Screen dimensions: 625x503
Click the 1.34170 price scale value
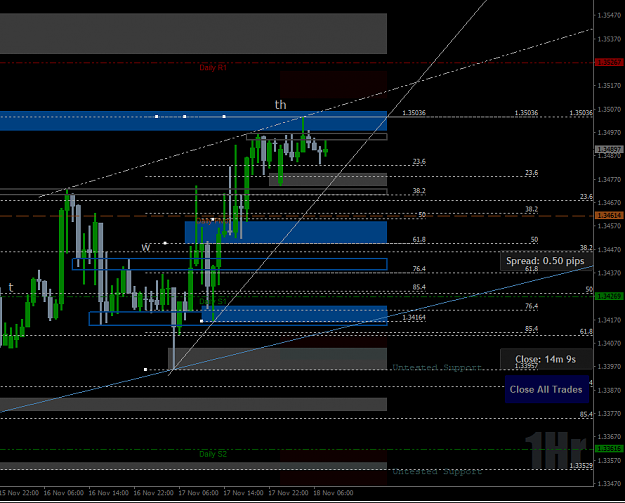[609, 320]
